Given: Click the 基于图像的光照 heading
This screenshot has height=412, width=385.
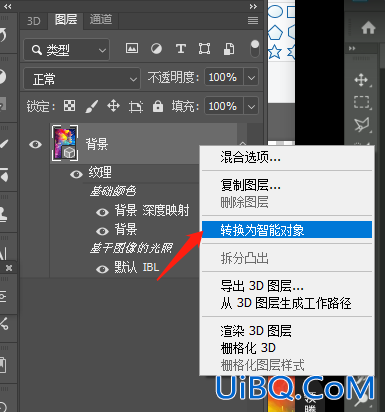Looking at the screenshot, I should tap(131, 248).
